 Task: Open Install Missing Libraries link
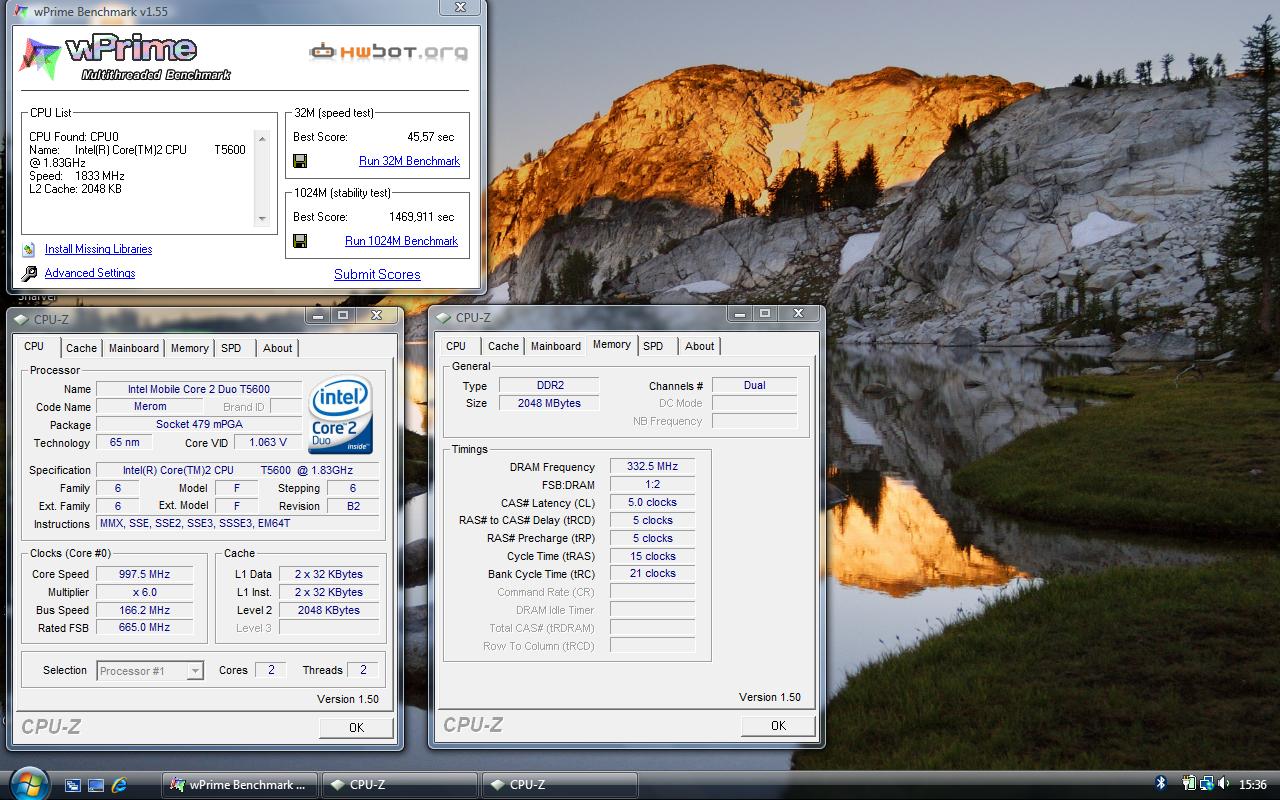coord(98,249)
